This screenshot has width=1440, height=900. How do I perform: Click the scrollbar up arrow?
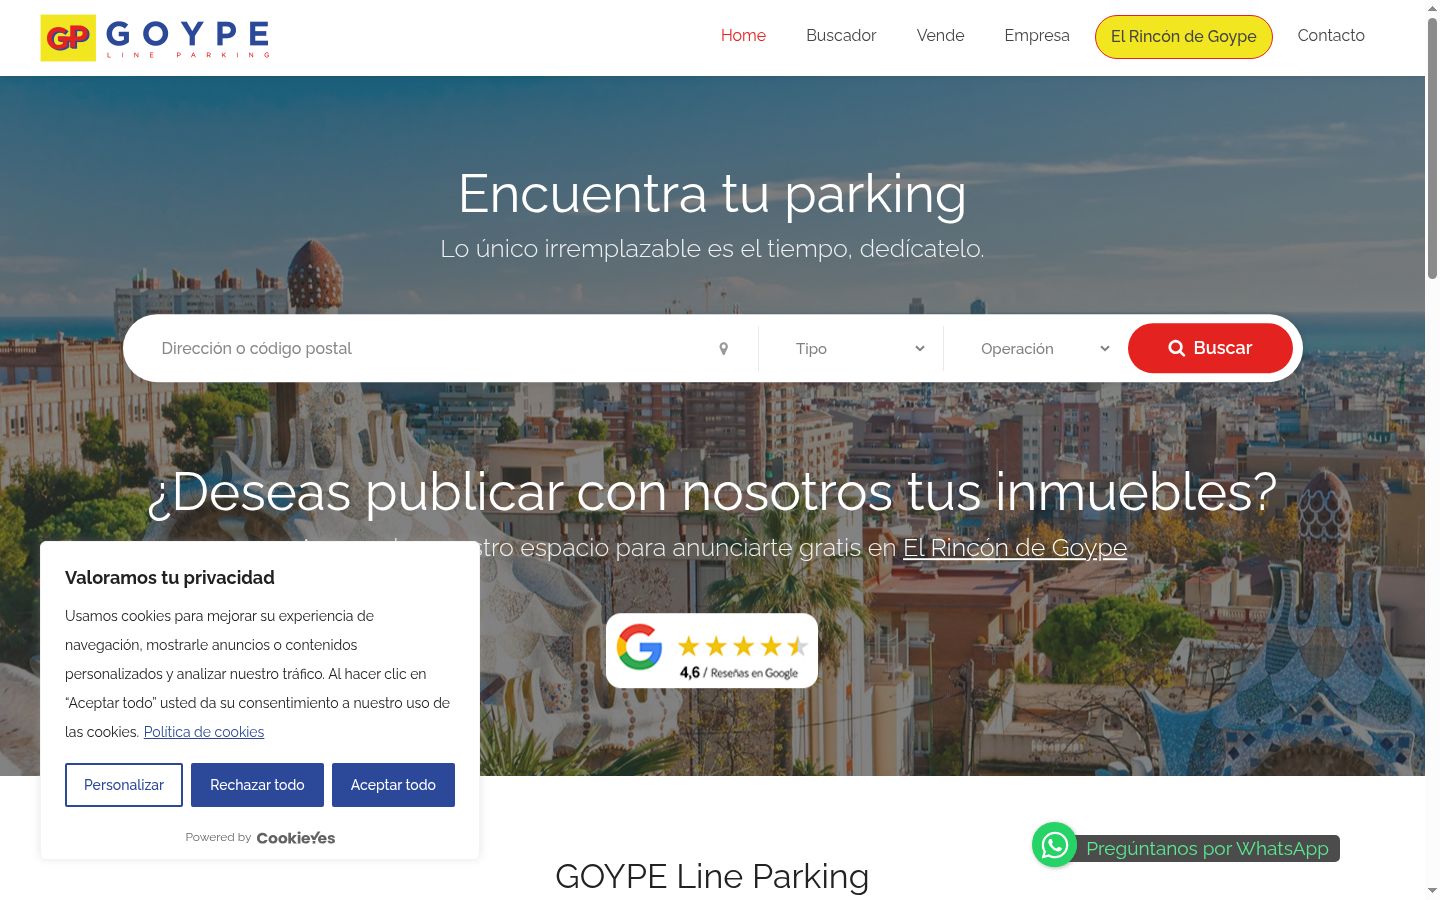pos(1432,8)
